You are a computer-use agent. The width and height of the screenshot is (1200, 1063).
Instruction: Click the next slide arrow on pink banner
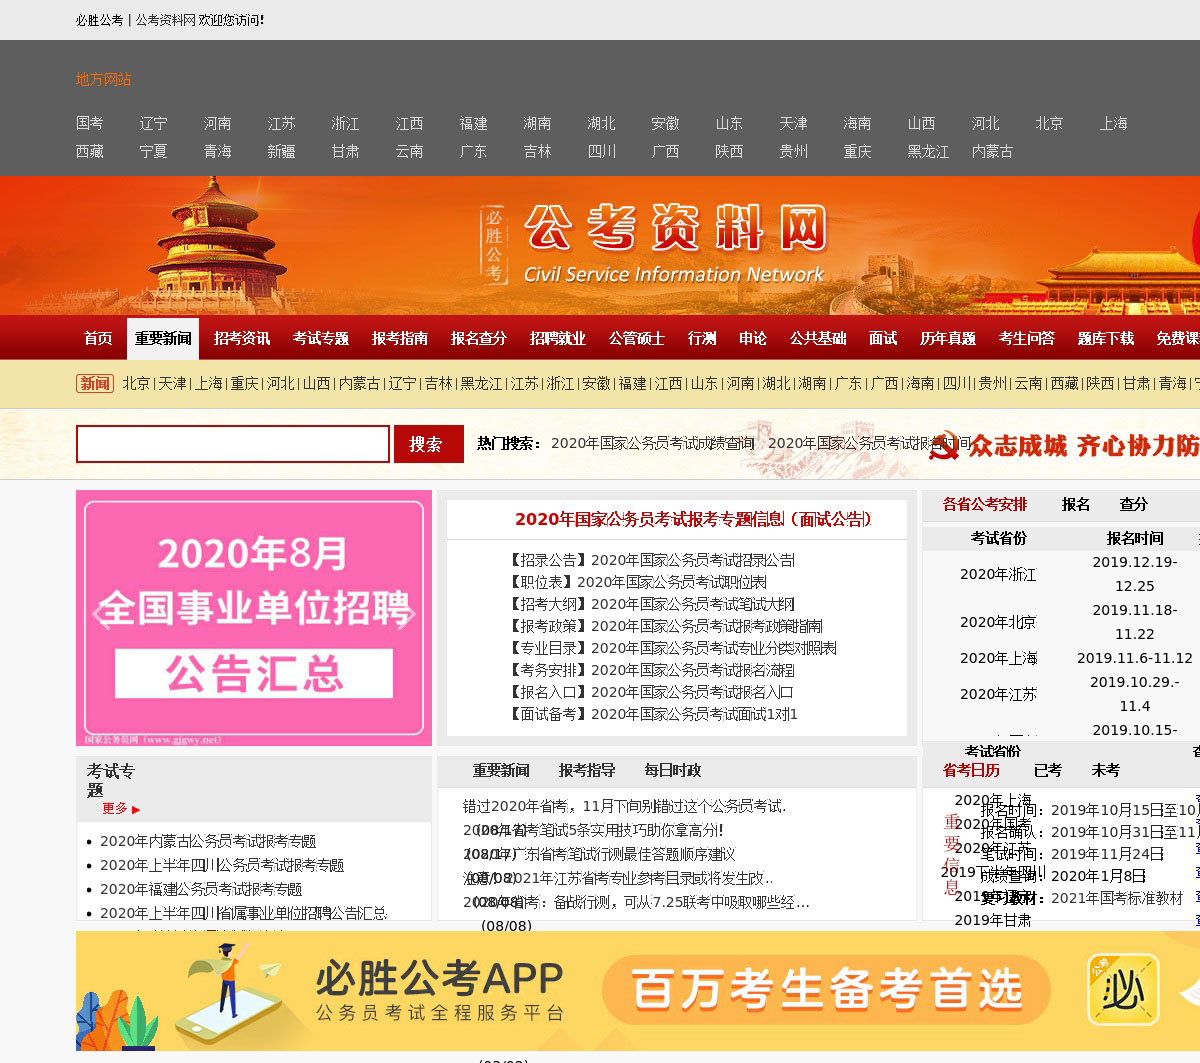(407, 614)
